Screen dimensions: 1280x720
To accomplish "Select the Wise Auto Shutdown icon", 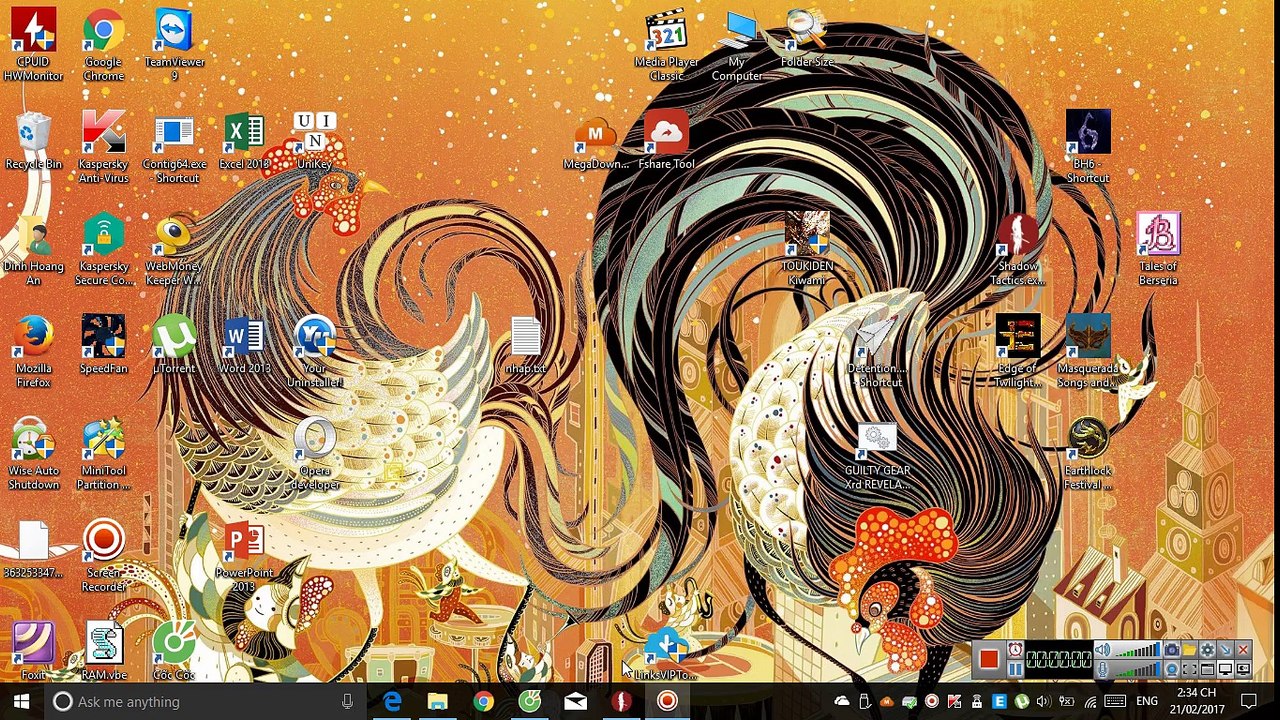I will 33,454.
